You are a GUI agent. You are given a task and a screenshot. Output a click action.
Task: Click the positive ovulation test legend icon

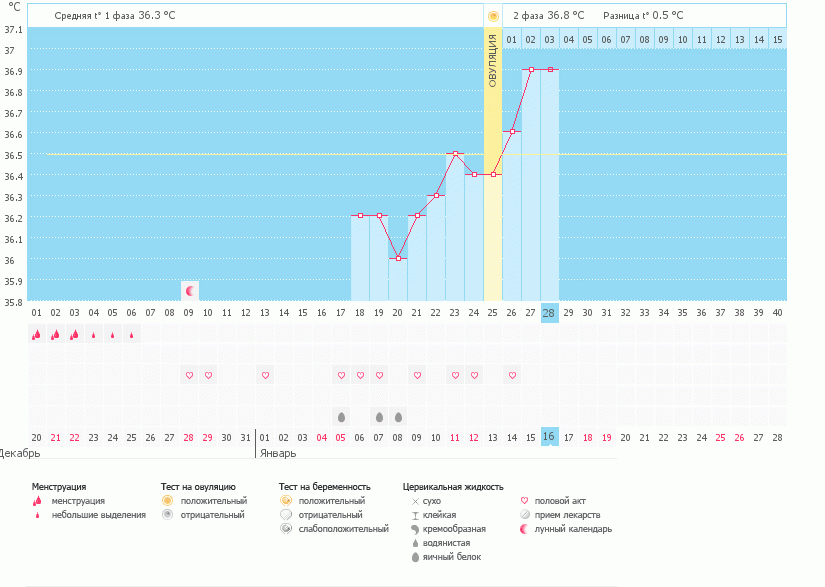pyautogui.click(x=168, y=500)
